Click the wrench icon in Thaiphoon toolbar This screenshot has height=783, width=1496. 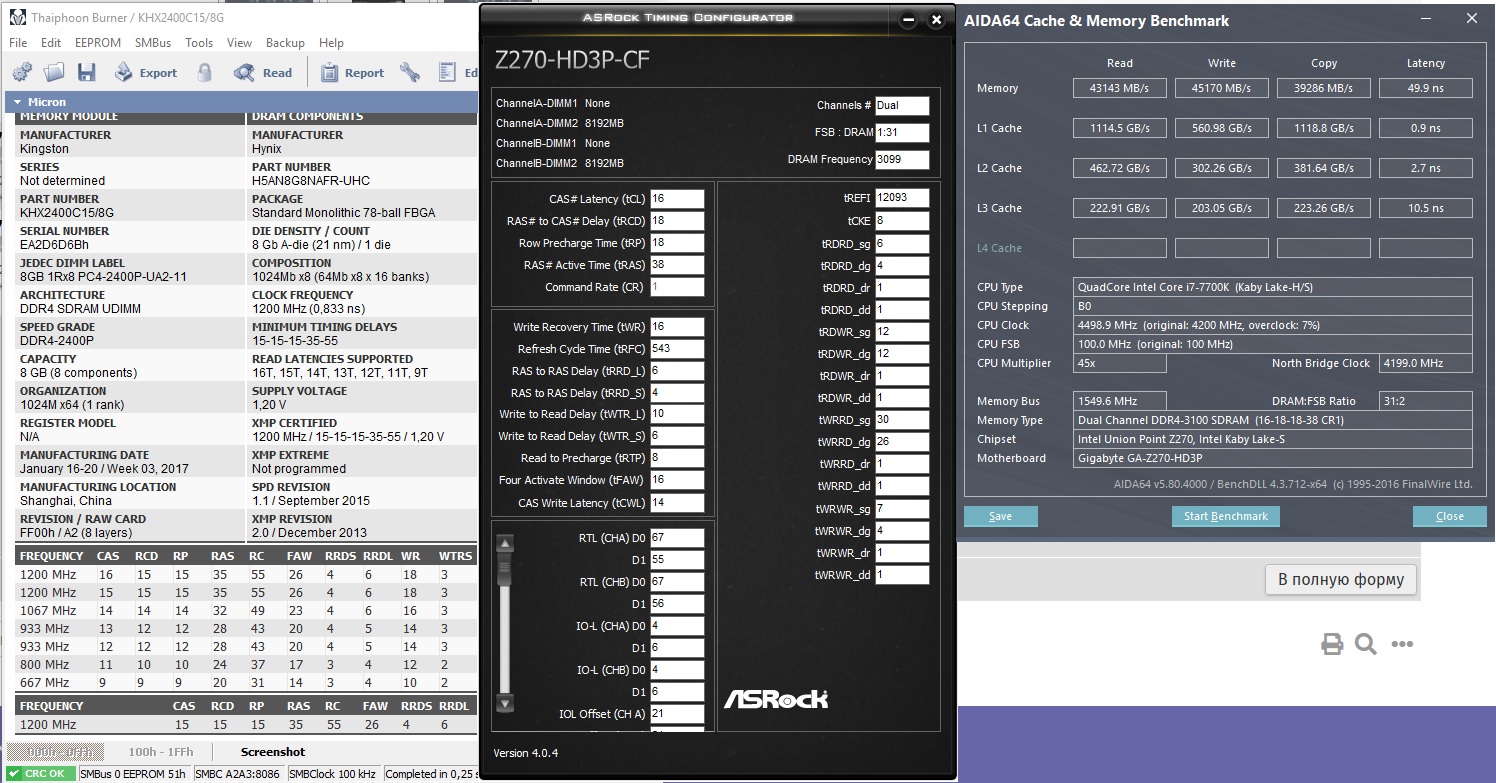point(410,72)
